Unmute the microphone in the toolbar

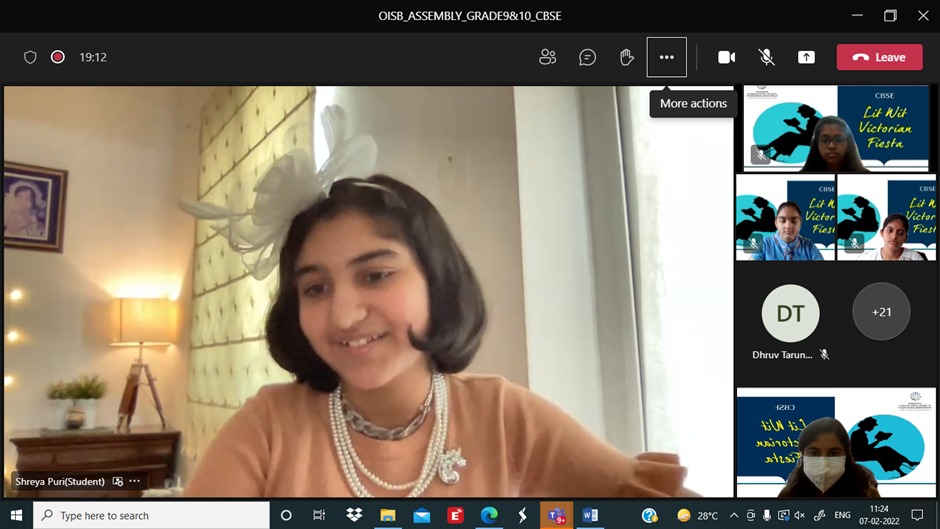(766, 57)
